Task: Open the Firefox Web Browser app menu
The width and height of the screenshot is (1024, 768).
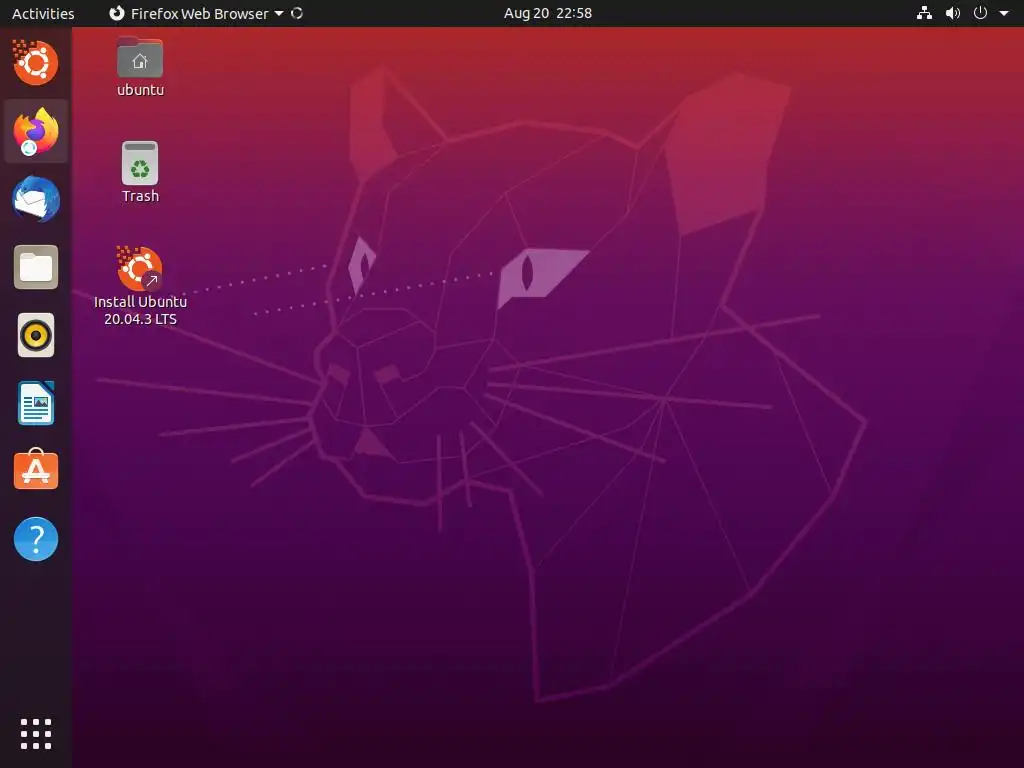Action: pyautogui.click(x=196, y=13)
